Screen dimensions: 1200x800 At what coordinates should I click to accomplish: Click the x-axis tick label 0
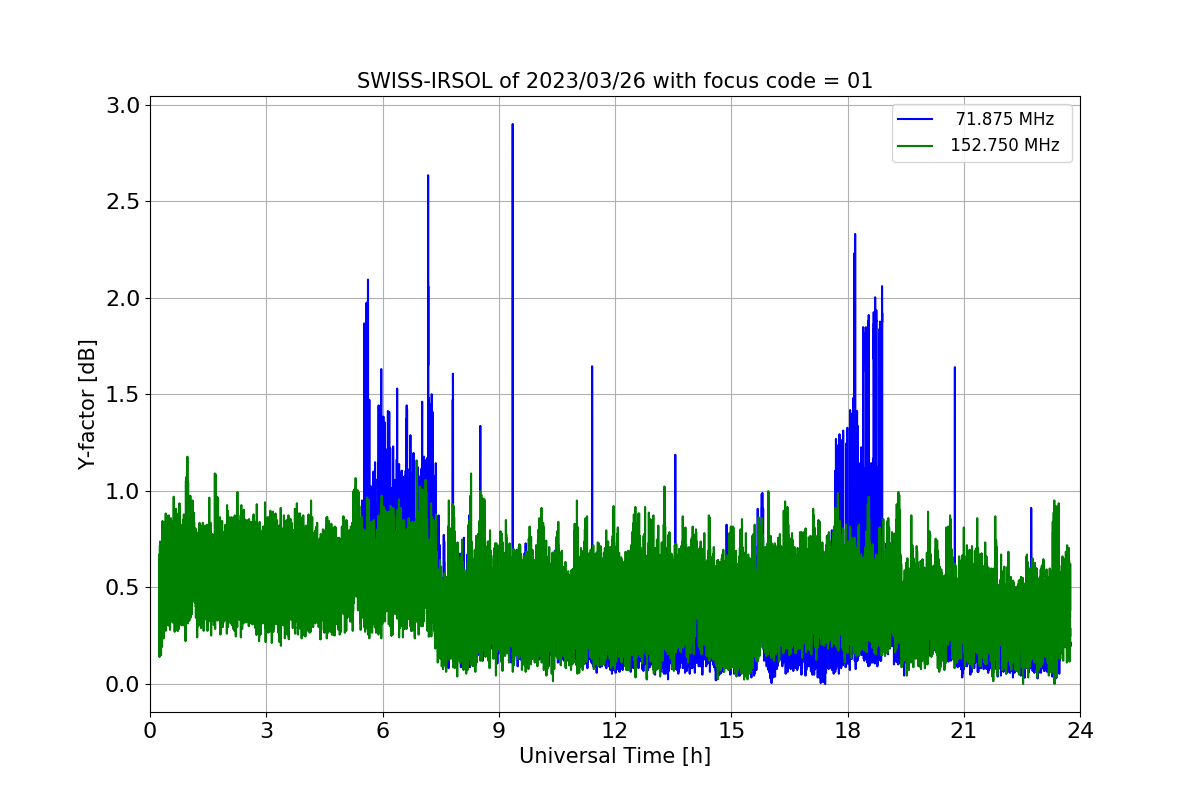click(150, 730)
